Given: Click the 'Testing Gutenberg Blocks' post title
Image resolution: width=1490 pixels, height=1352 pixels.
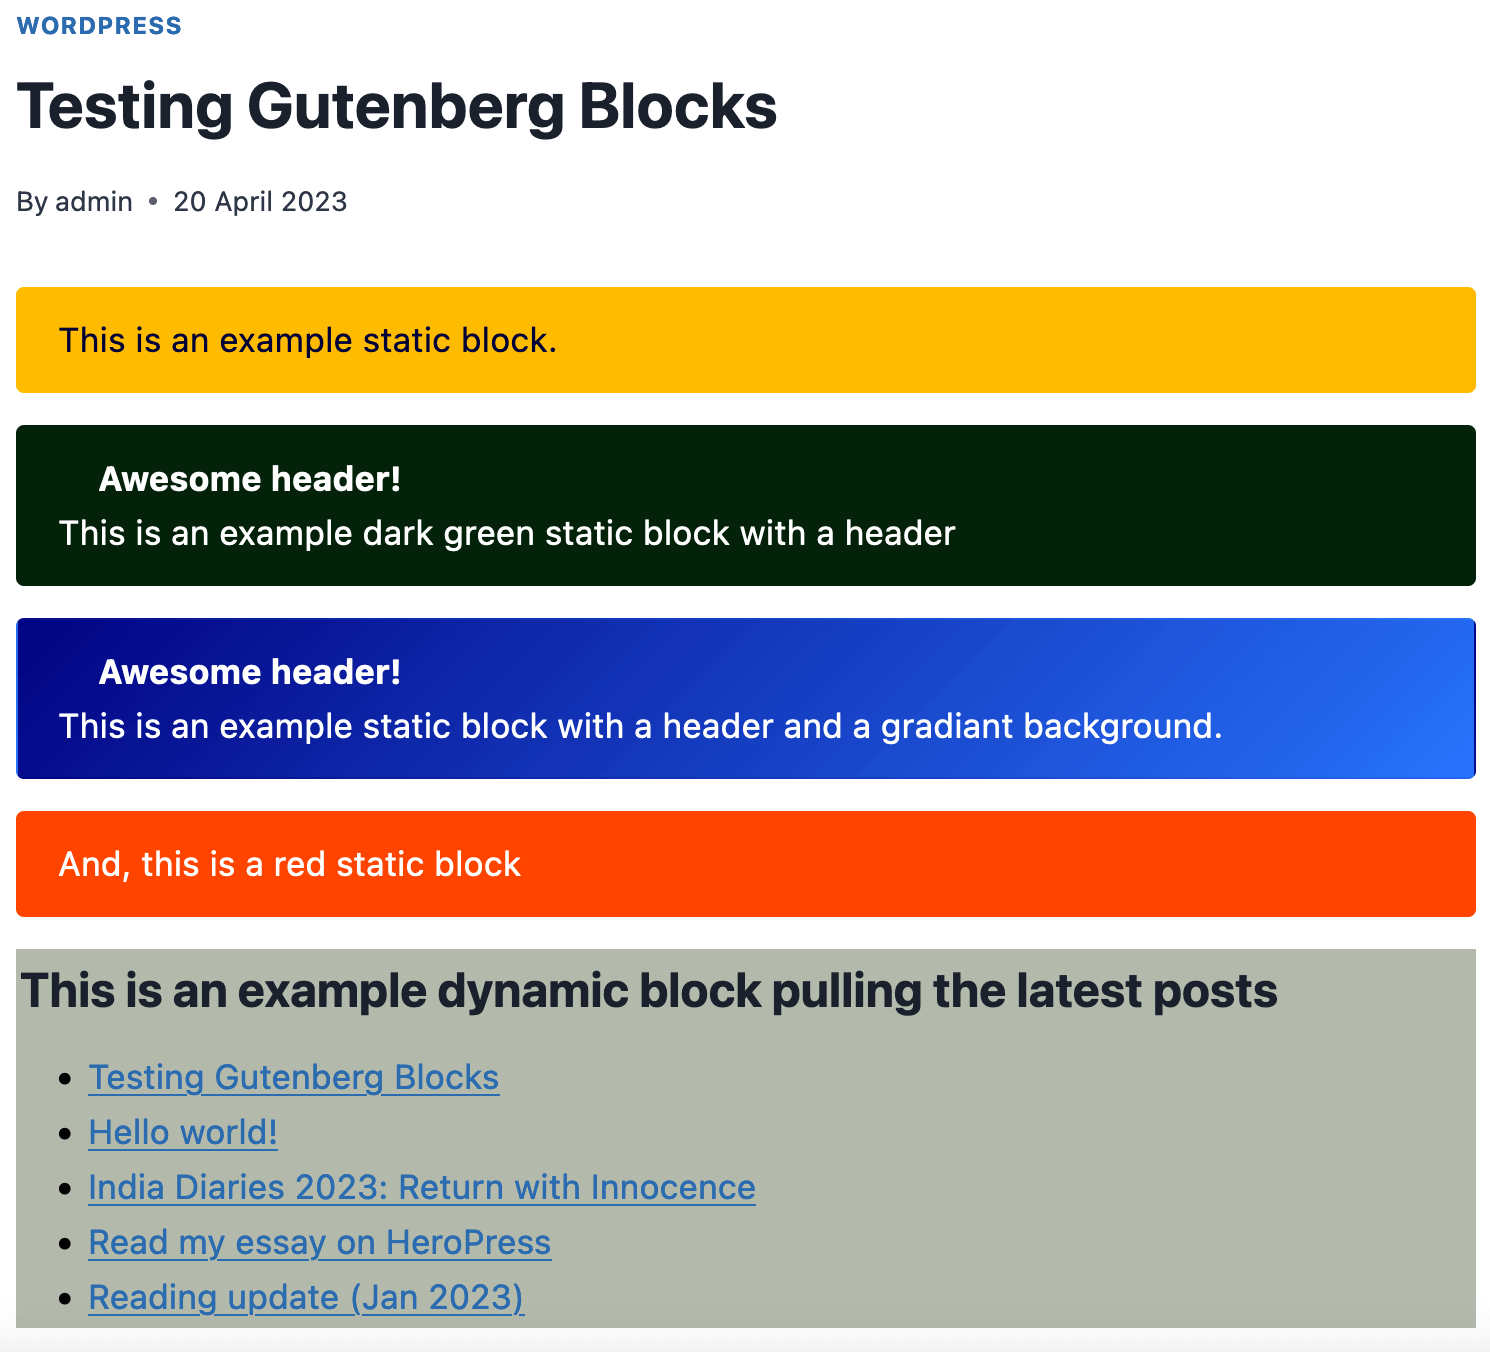Looking at the screenshot, I should [396, 106].
